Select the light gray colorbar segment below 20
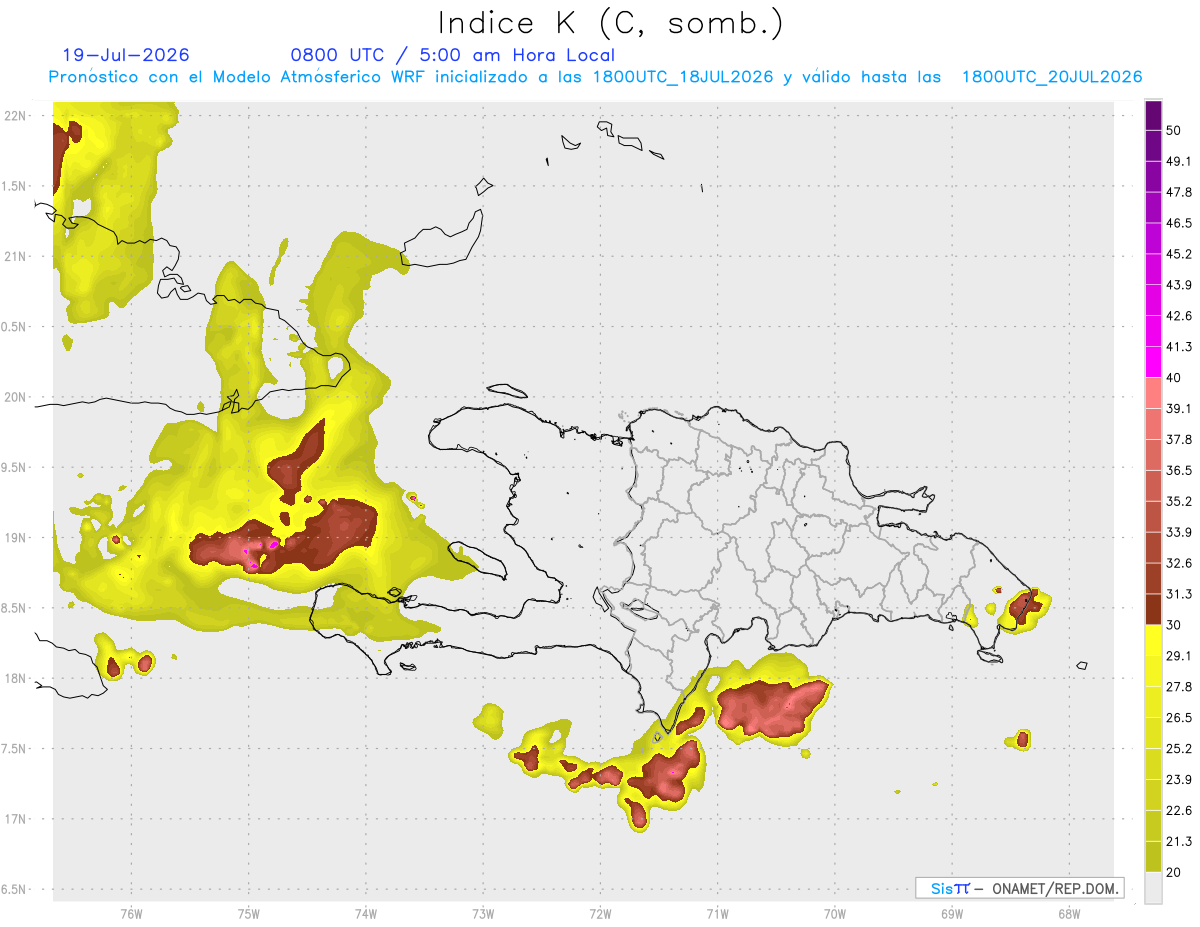Image resolution: width=1200 pixels, height=927 pixels. (1153, 888)
